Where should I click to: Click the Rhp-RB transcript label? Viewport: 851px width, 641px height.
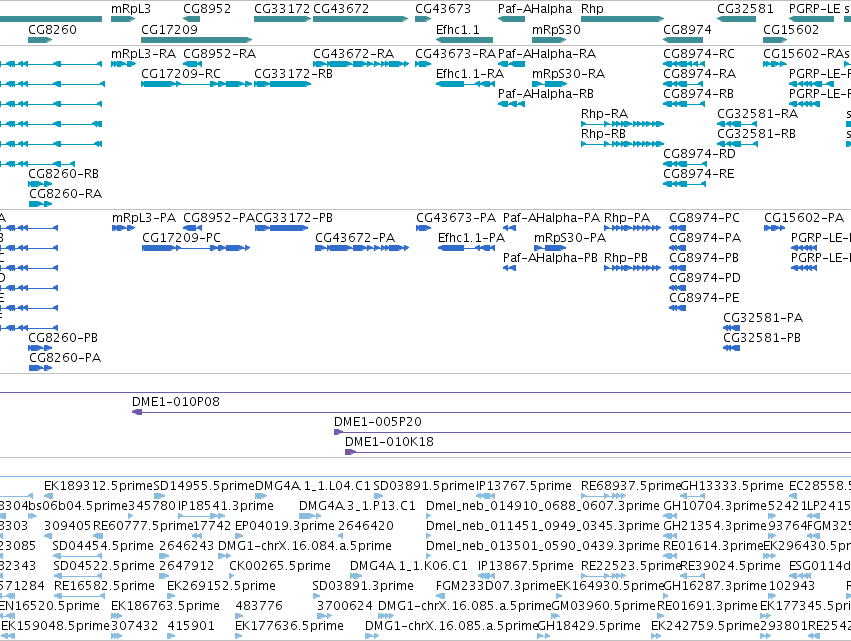point(604,134)
